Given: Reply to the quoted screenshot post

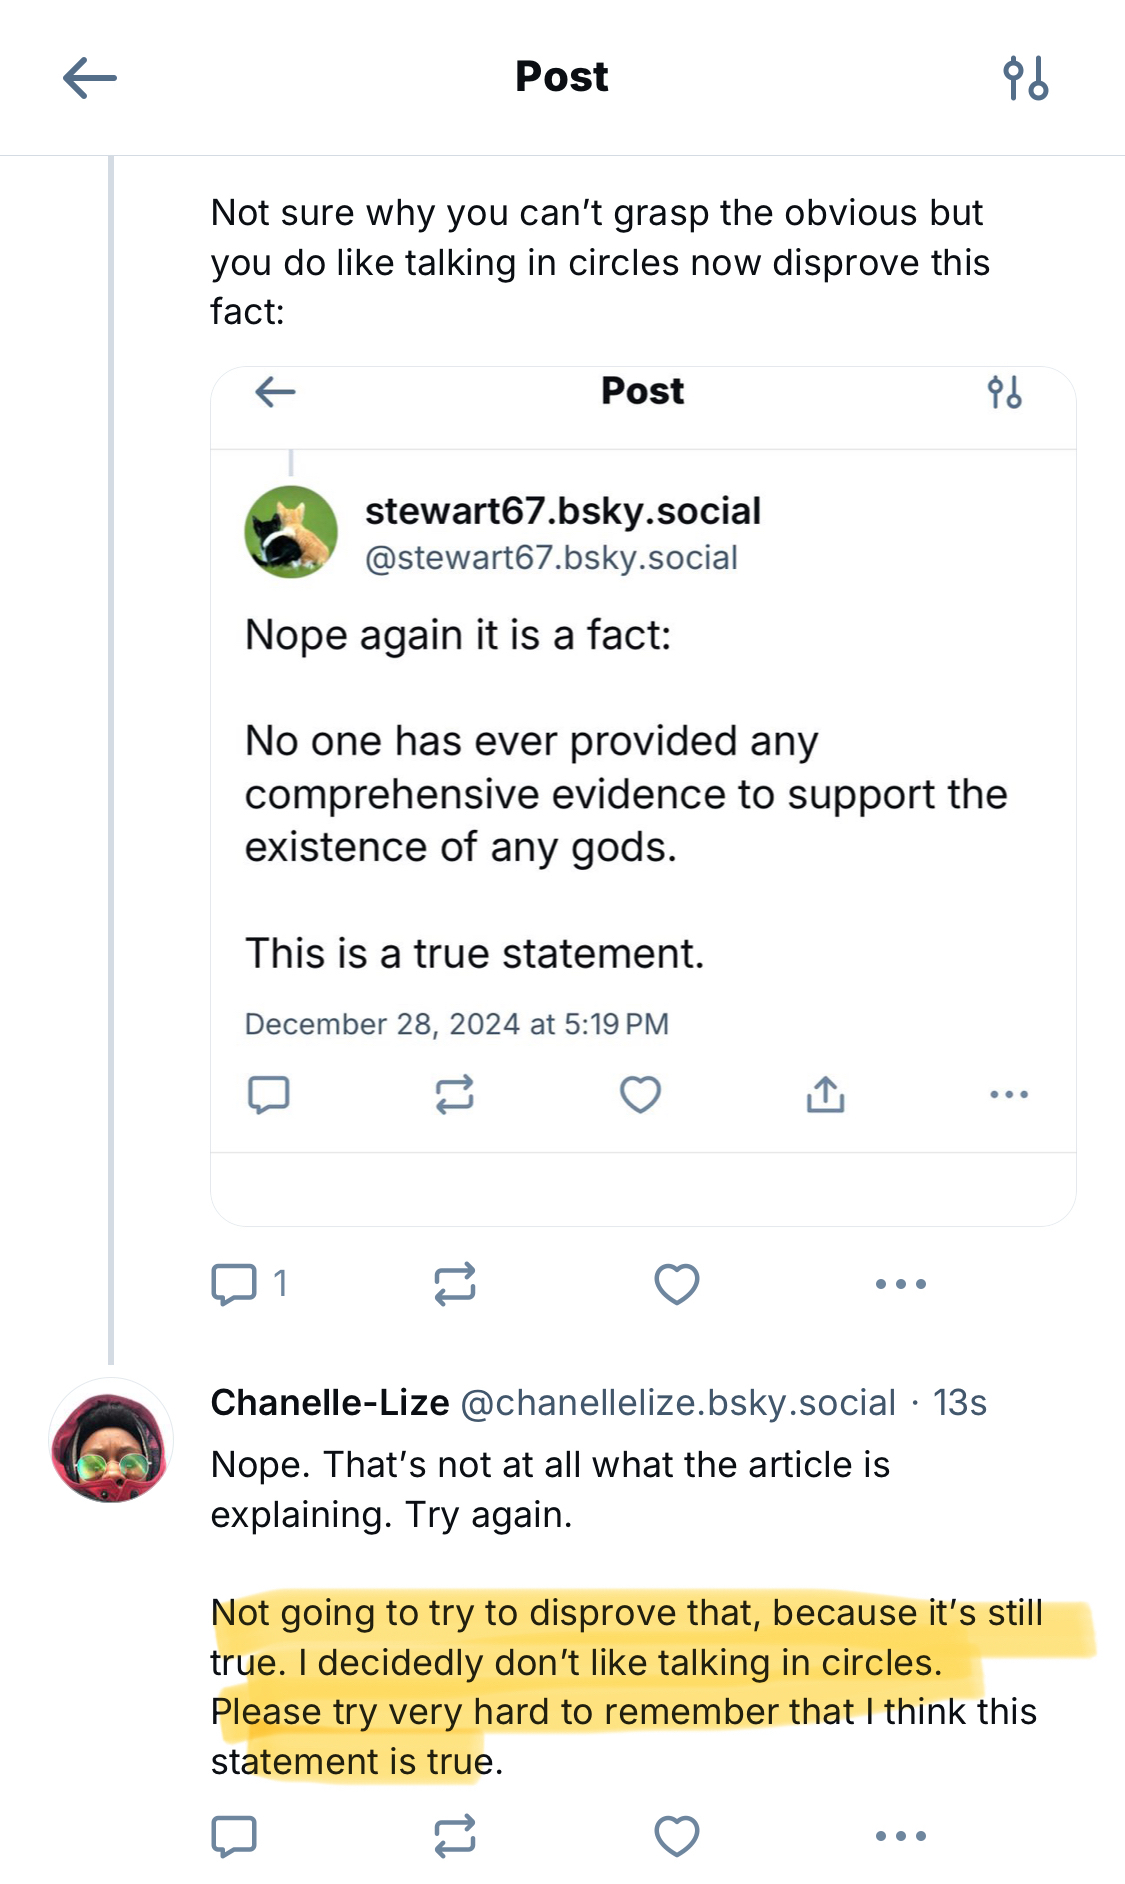Looking at the screenshot, I should click(x=235, y=1284).
